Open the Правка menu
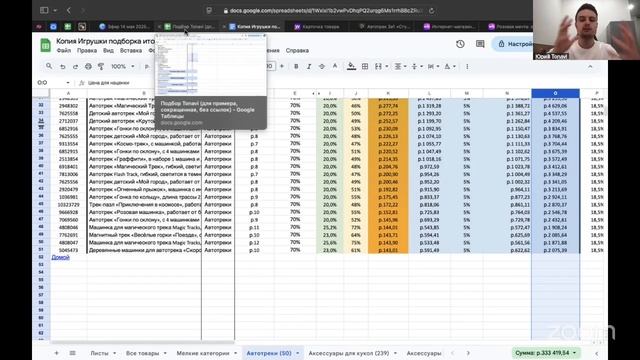640x360 pixels. (x=87, y=51)
